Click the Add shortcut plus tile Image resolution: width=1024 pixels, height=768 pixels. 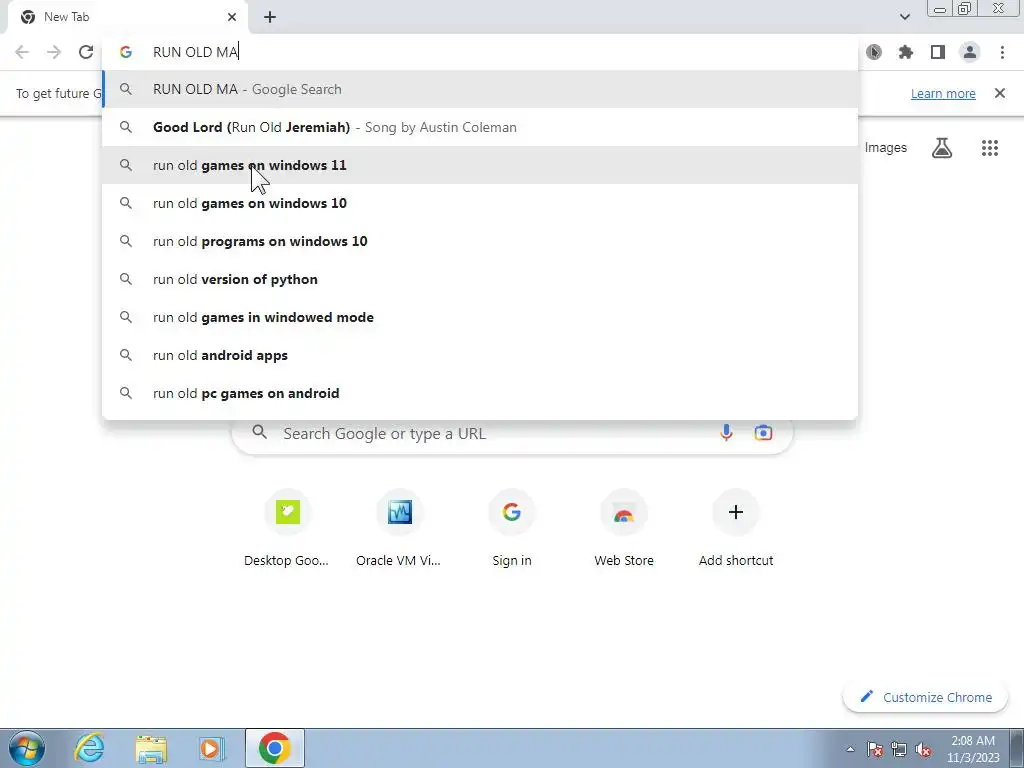coord(736,529)
